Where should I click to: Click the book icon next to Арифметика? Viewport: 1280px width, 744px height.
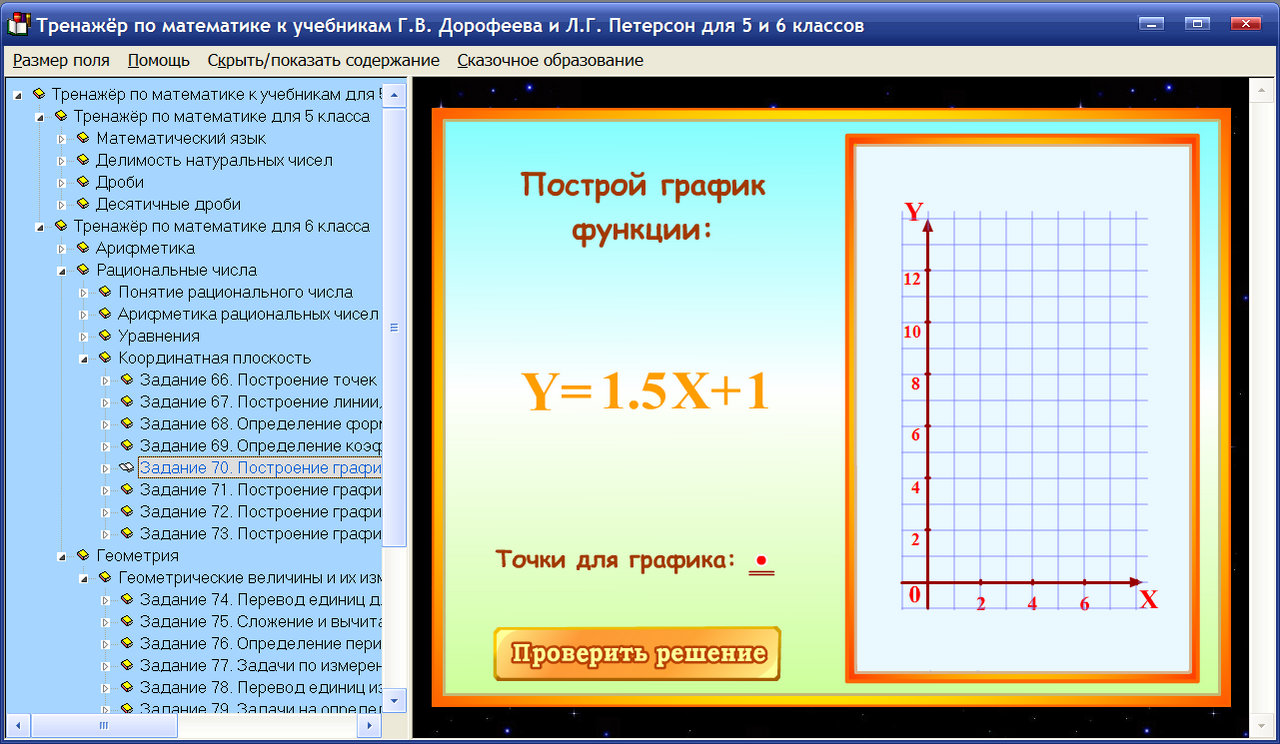pos(82,247)
